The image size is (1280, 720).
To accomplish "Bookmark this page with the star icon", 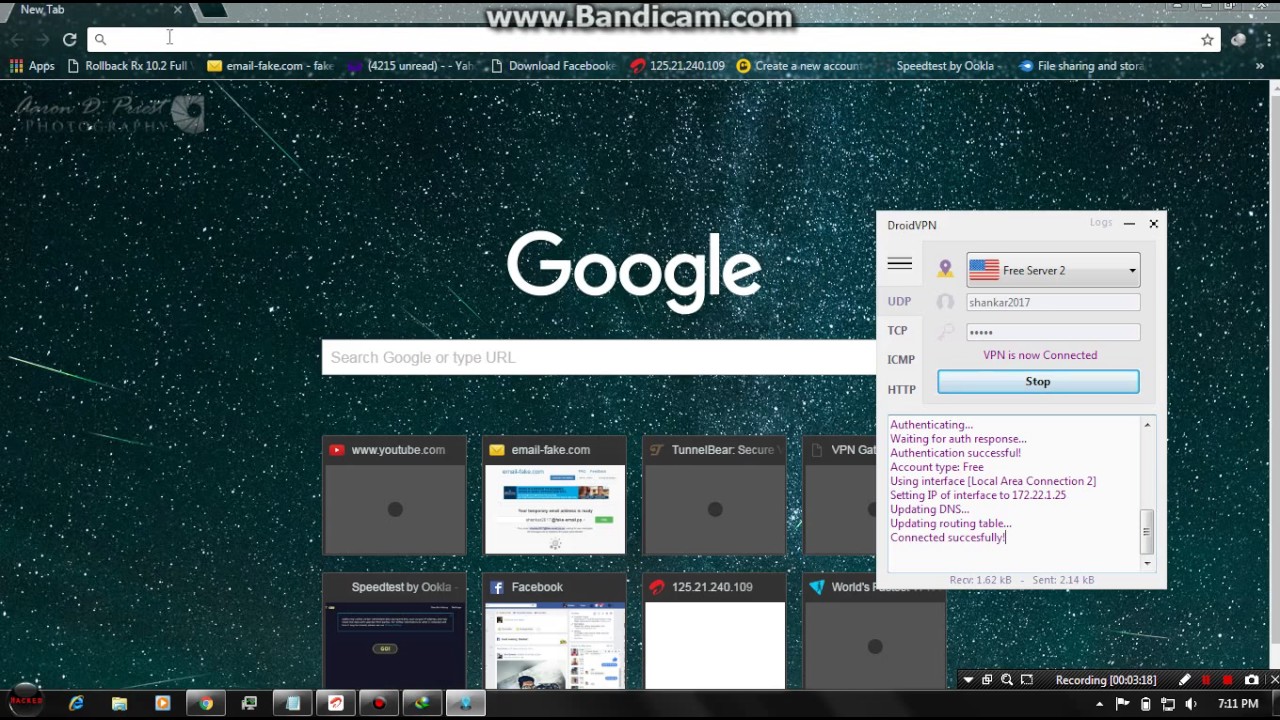I will [x=1207, y=39].
